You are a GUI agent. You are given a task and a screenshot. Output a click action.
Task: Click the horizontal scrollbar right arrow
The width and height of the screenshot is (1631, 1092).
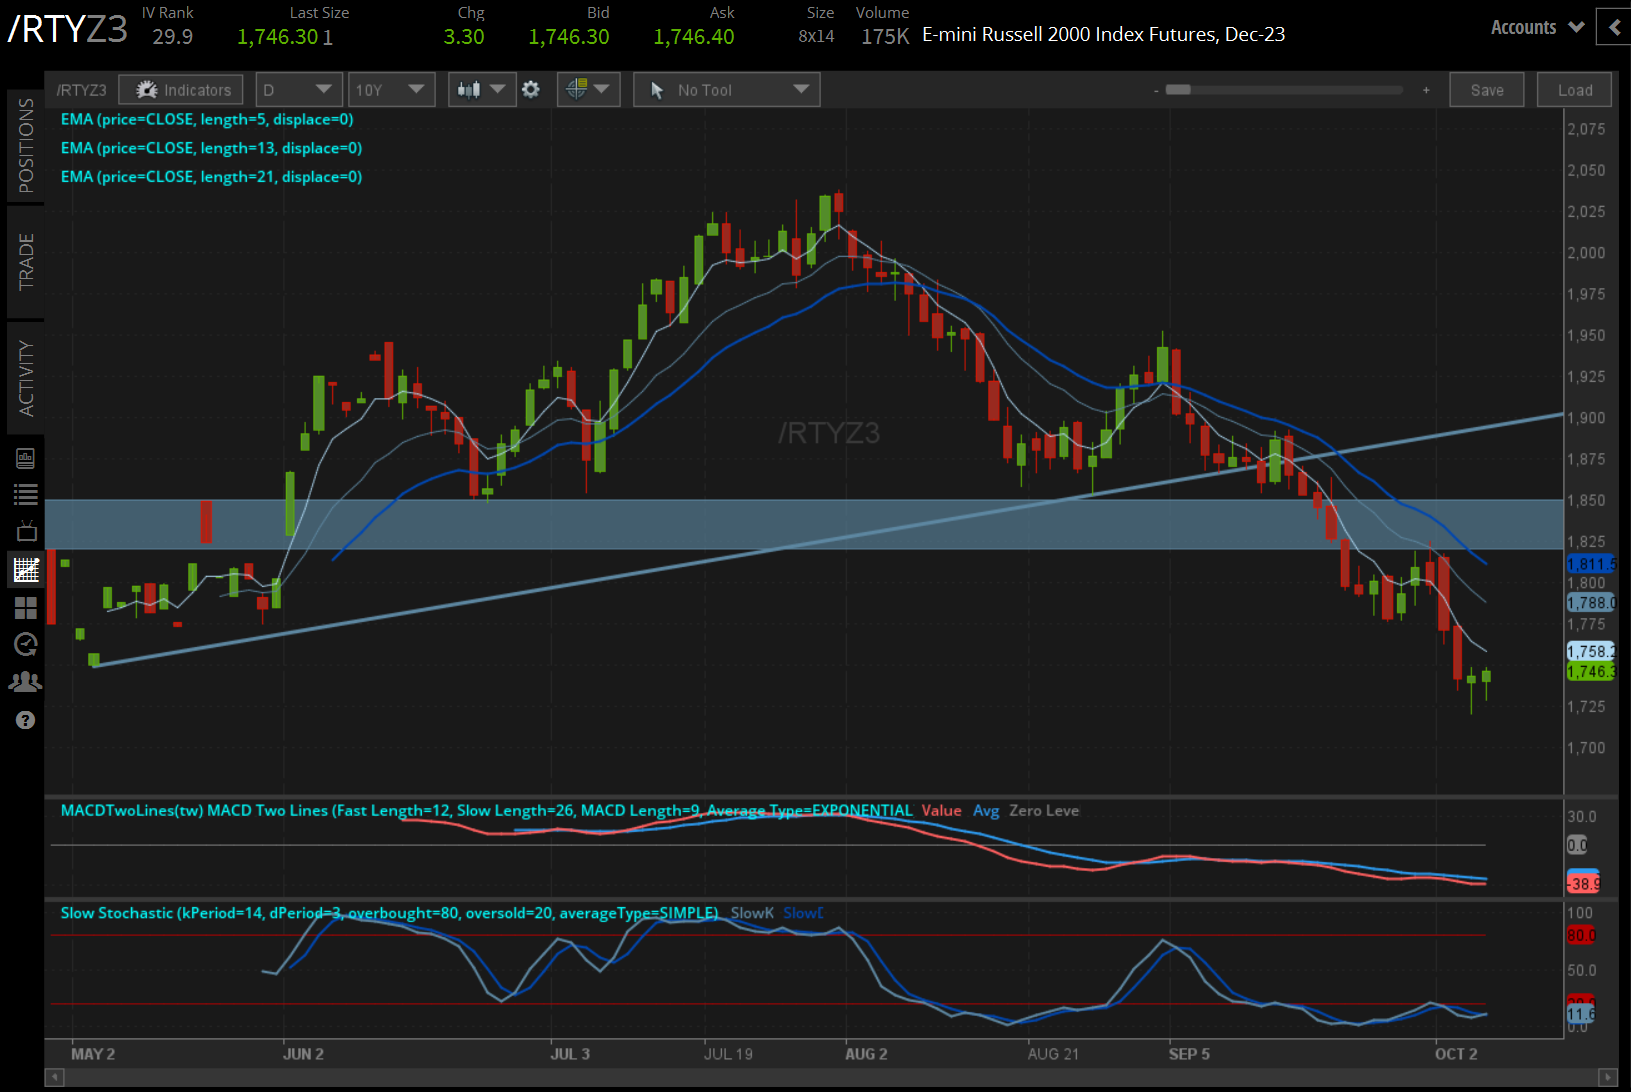pyautogui.click(x=1608, y=1077)
